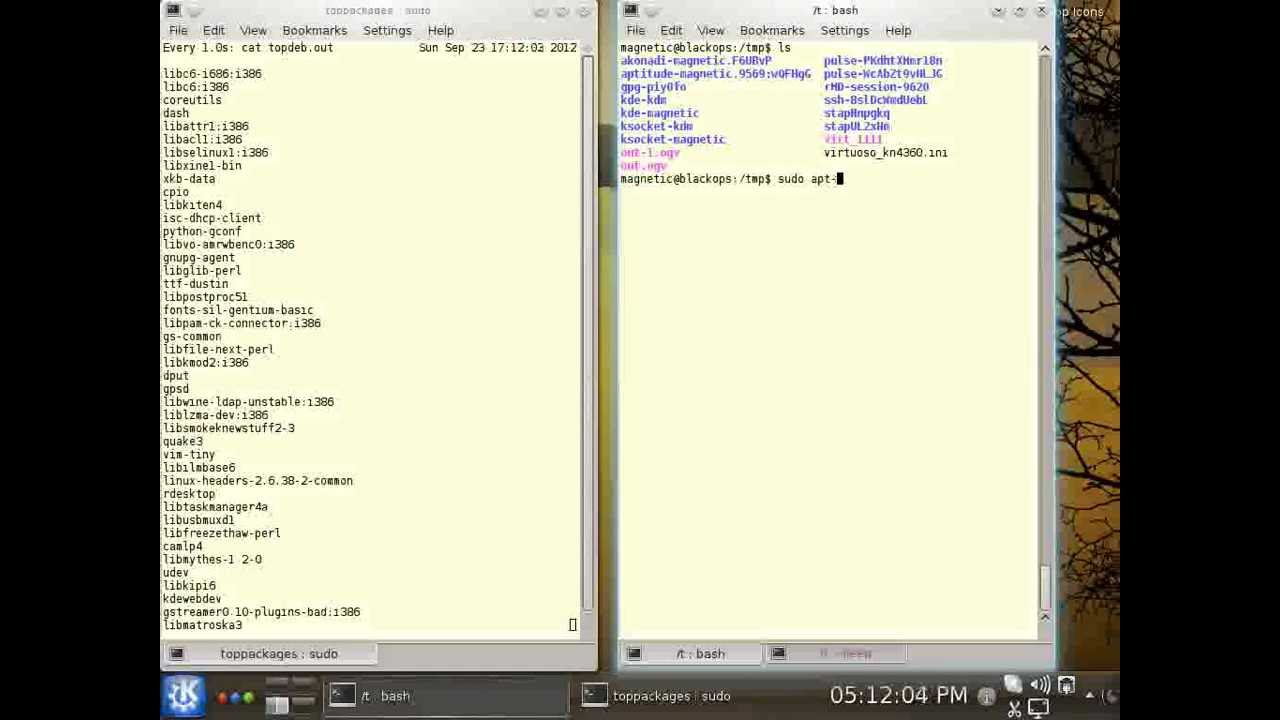
Task: Open Klipper scissors clipboard tray icon
Action: (x=1014, y=709)
